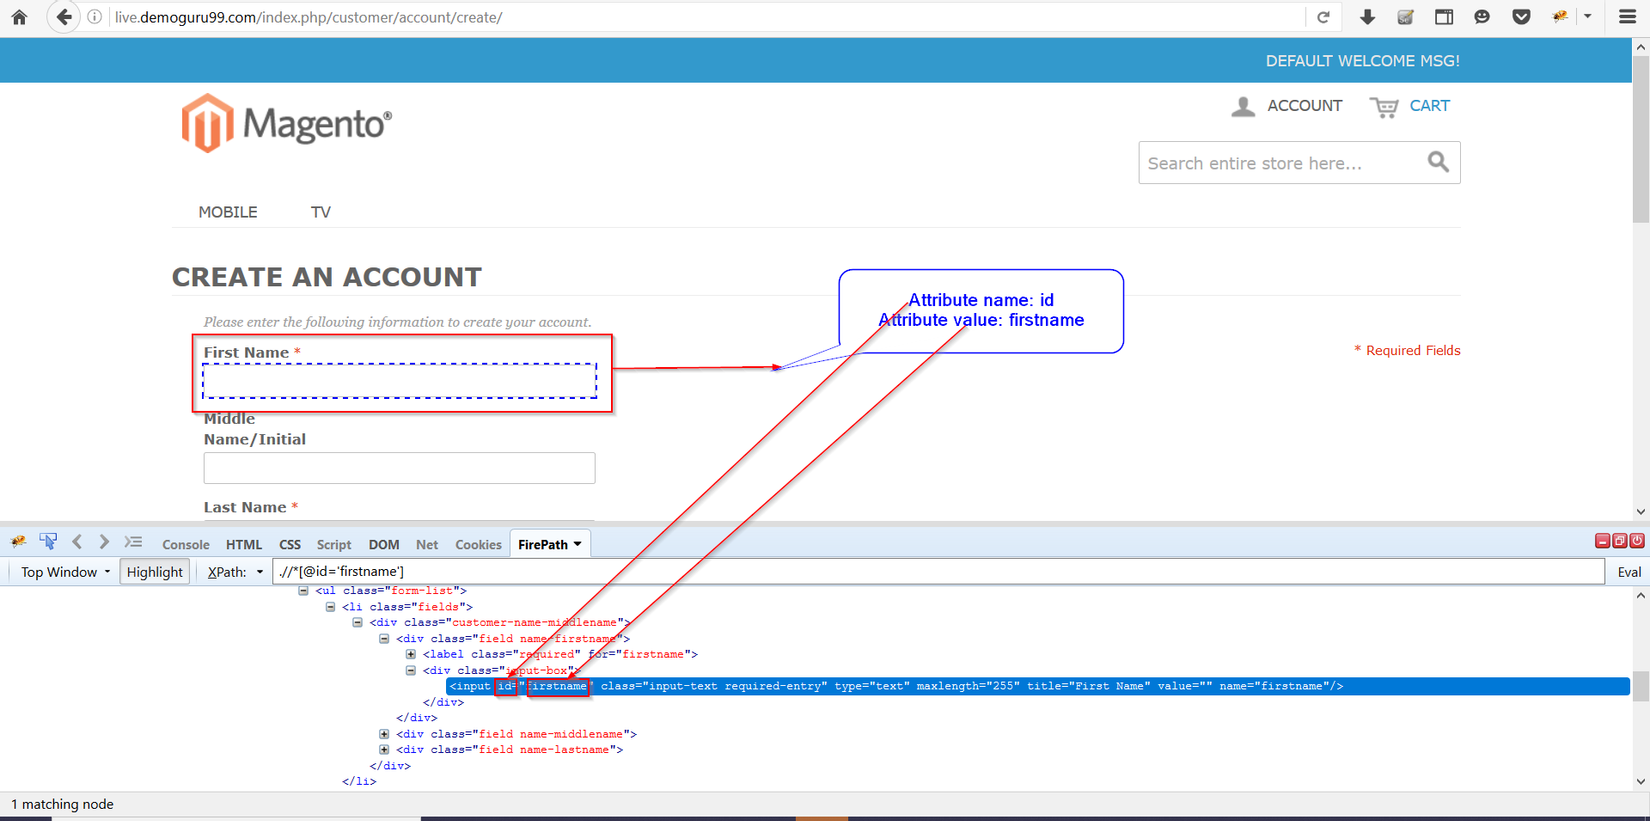The height and width of the screenshot is (821, 1650).
Task: Switch to the Console tab
Action: coord(186,545)
